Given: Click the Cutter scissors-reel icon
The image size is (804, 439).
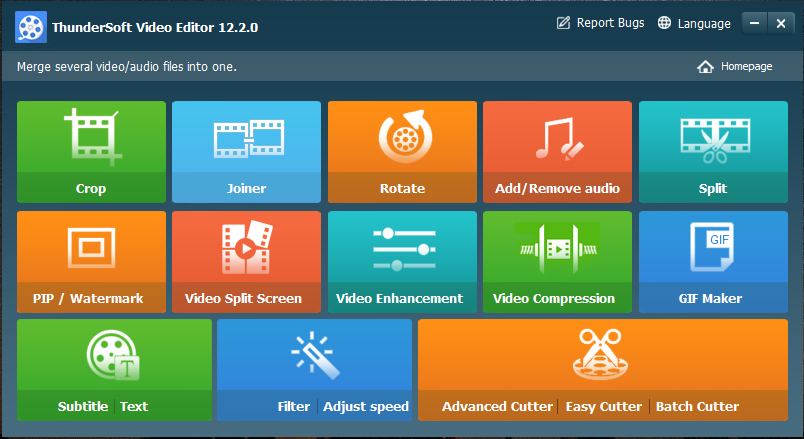Looking at the screenshot, I should [600, 354].
